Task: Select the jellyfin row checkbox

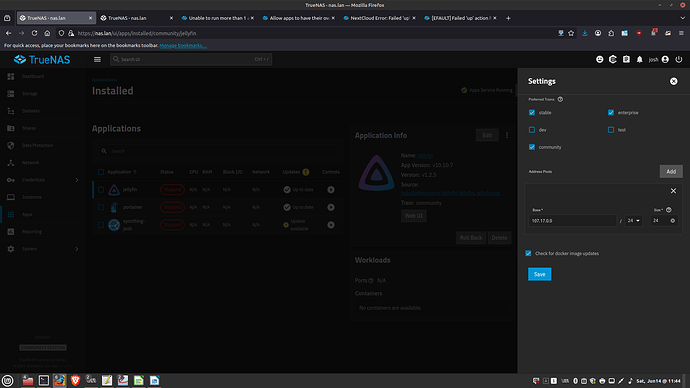Action: pyautogui.click(x=101, y=190)
